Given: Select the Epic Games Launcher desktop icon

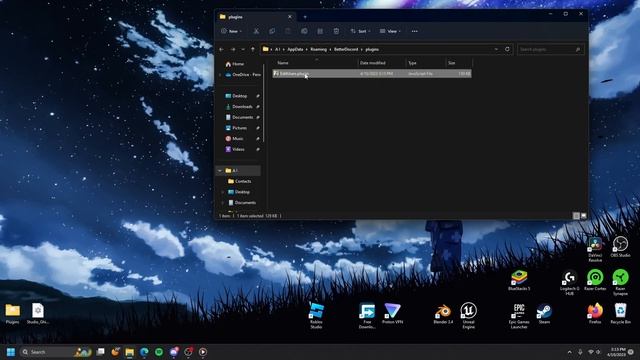Looking at the screenshot, I should pyautogui.click(x=519, y=315).
